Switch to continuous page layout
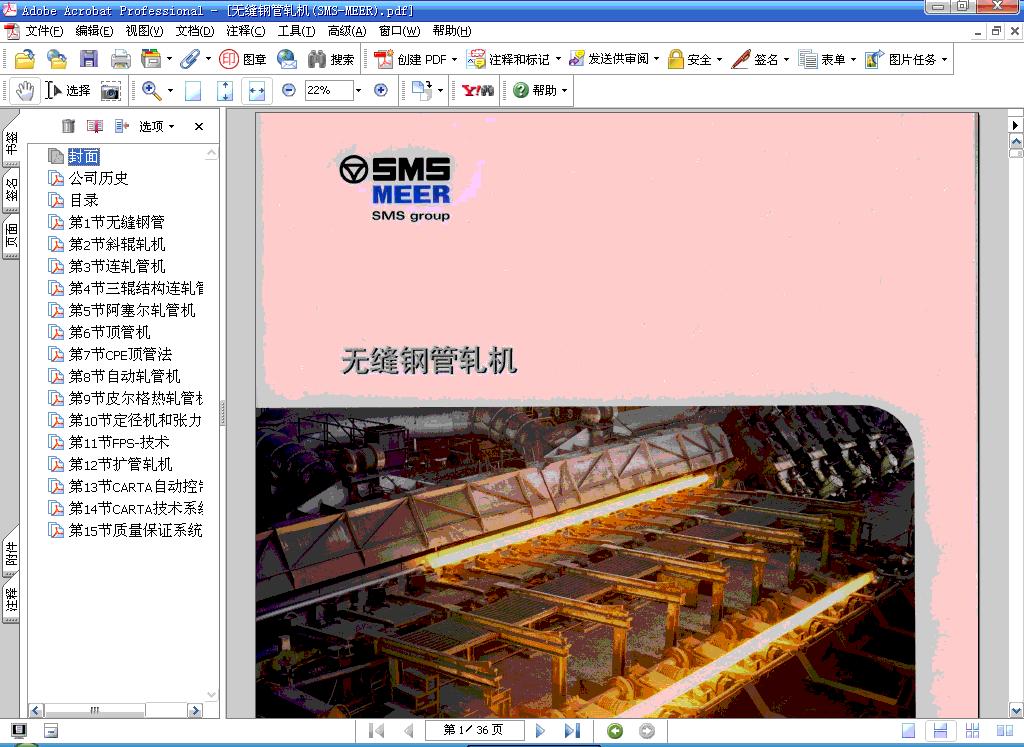1024x747 pixels. pyautogui.click(x=940, y=731)
